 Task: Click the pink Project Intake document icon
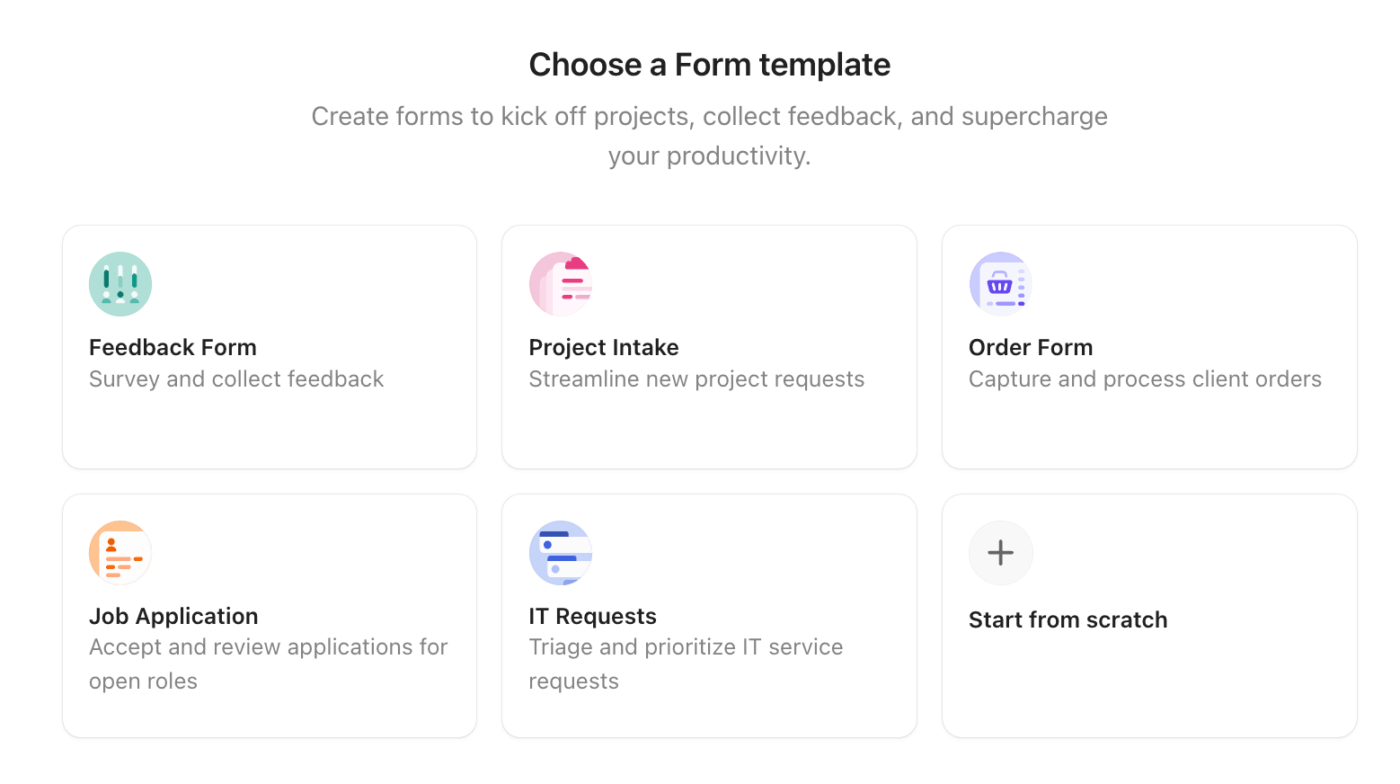pos(560,283)
